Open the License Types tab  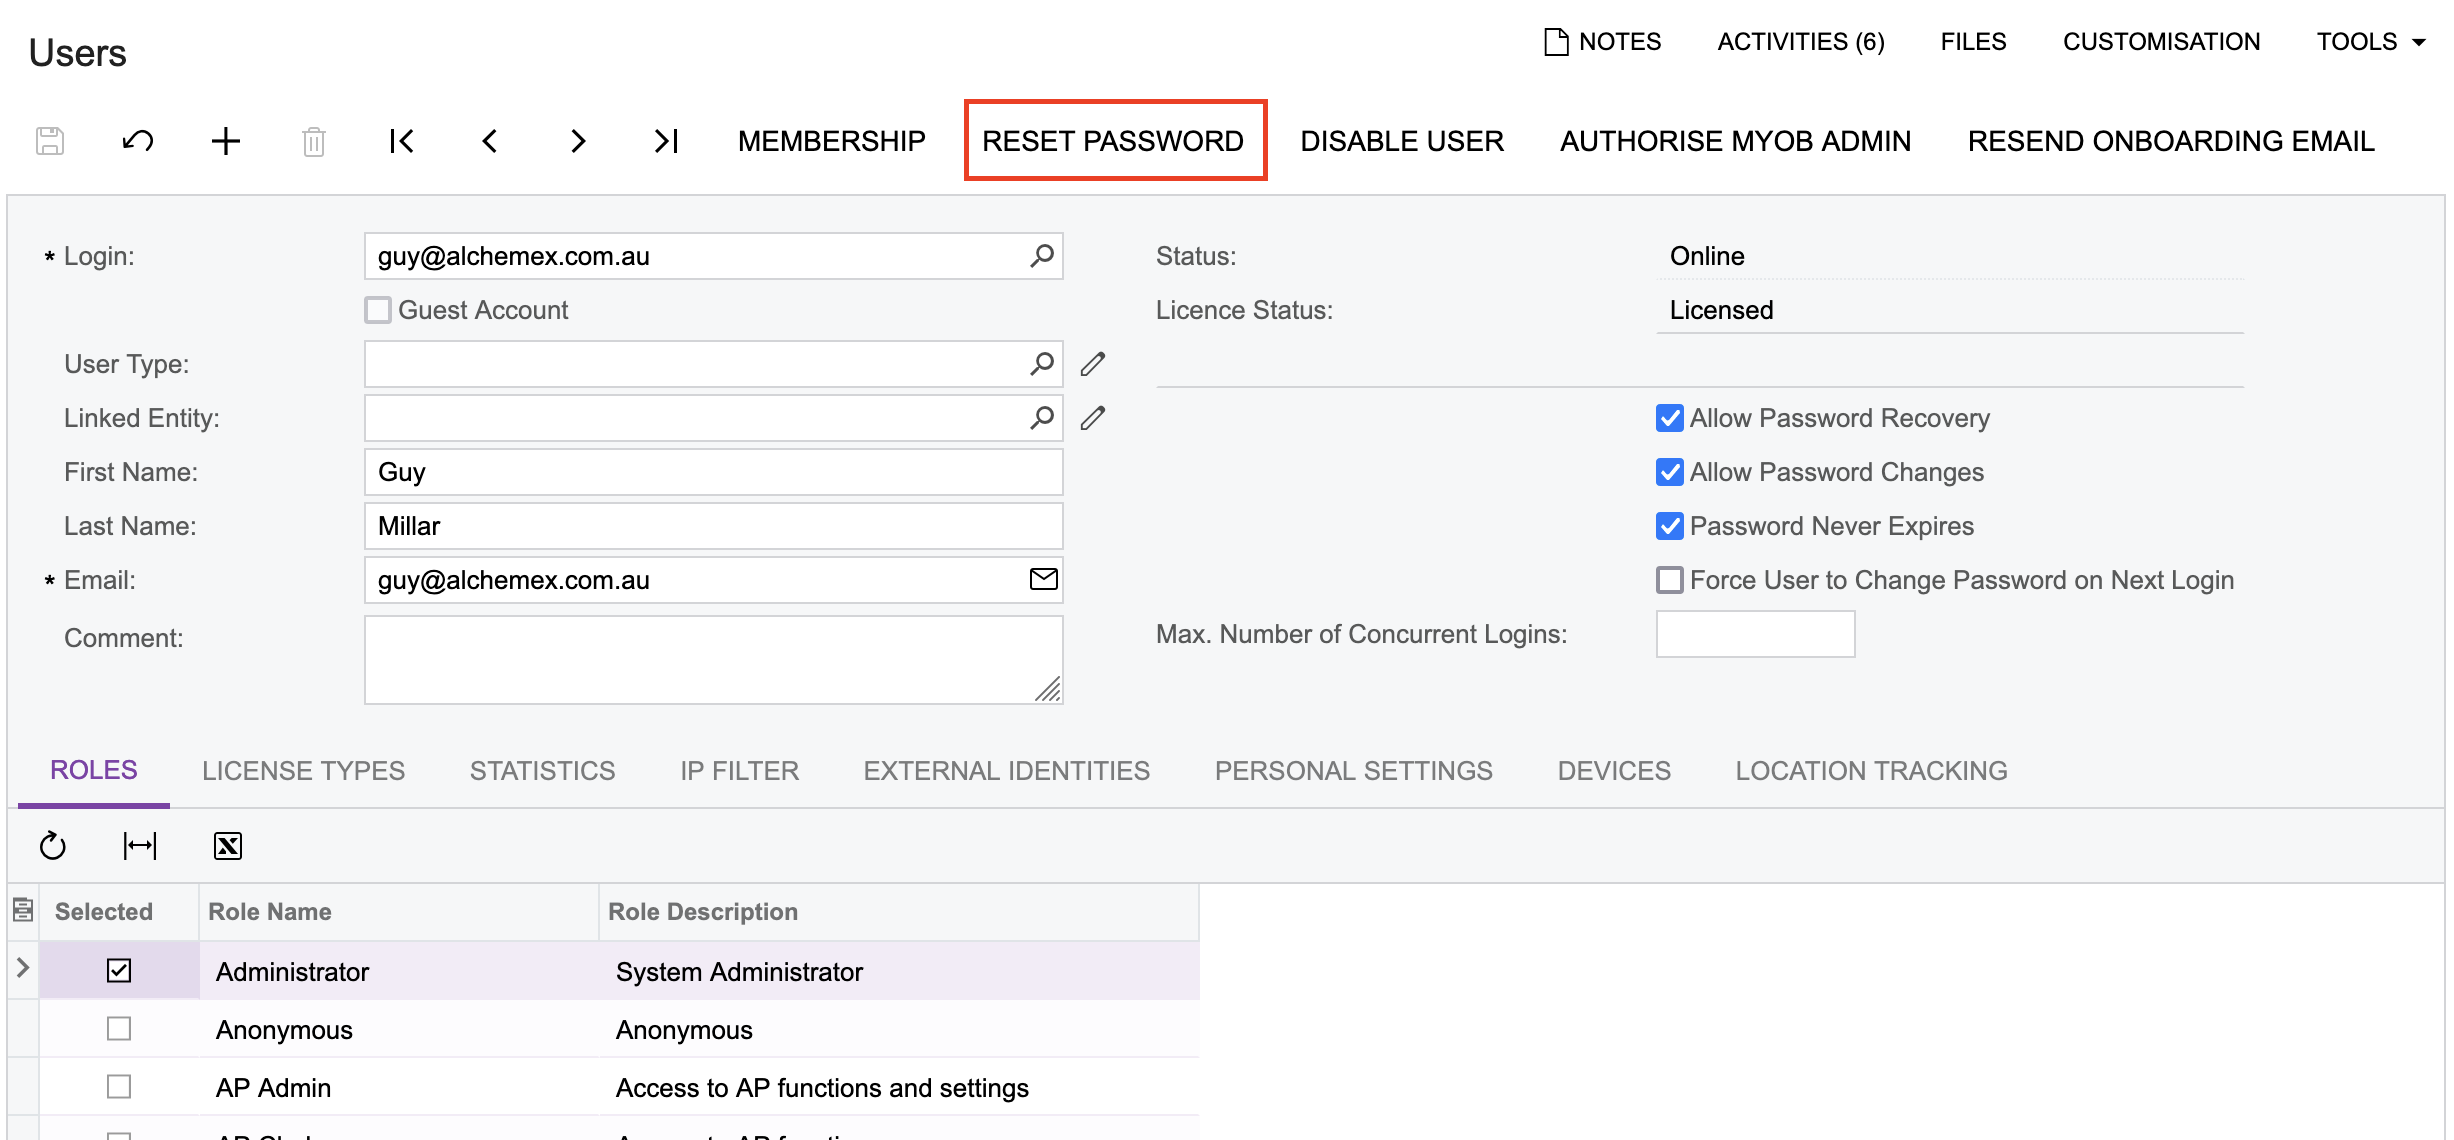pyautogui.click(x=303, y=770)
